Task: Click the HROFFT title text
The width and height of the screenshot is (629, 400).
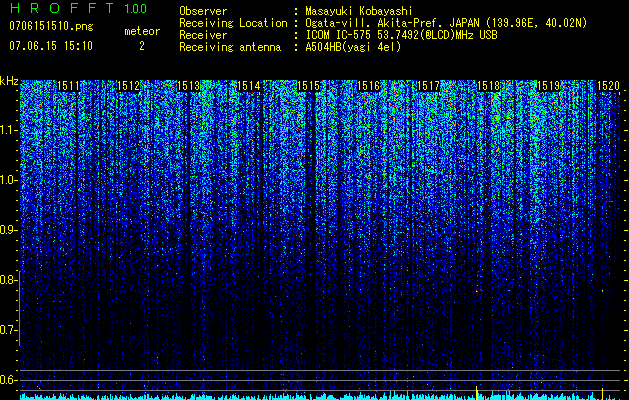Action: tap(64, 8)
